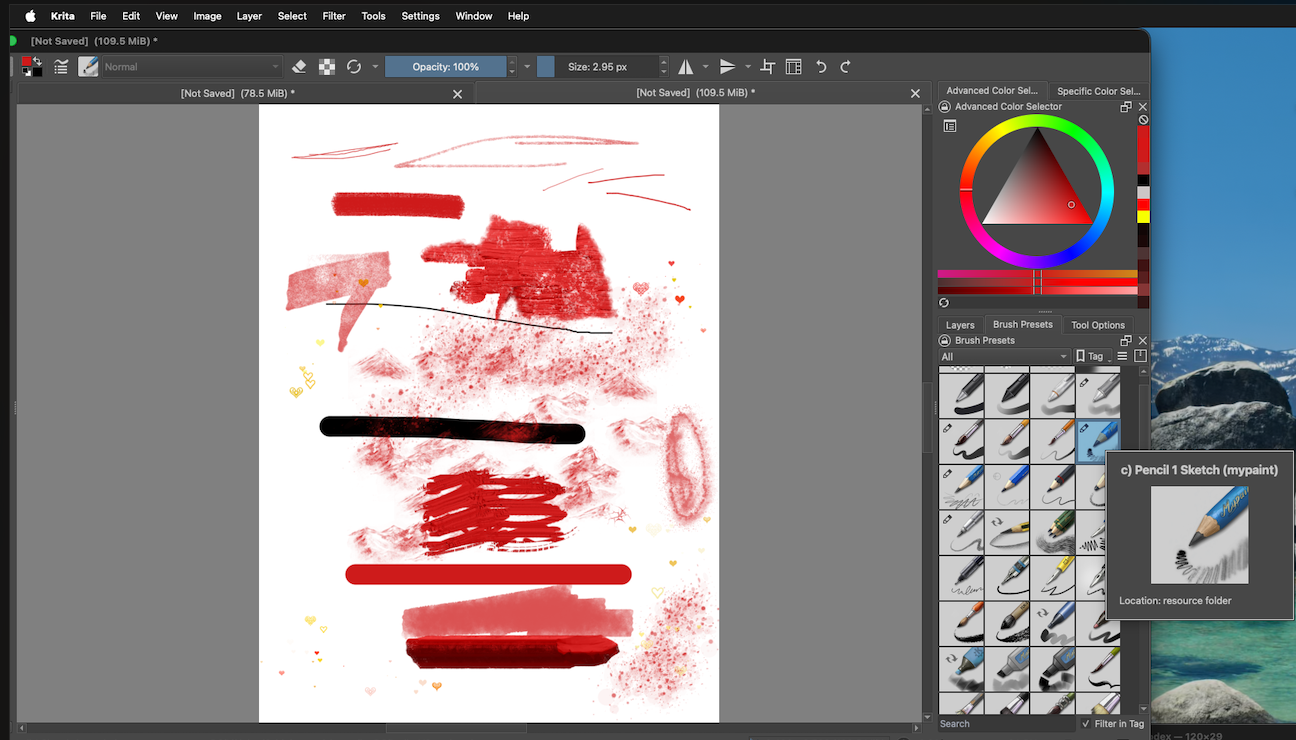Lock the Advanced Color Selector docker
Viewport: 1296px width, 740px height.
tap(944, 107)
